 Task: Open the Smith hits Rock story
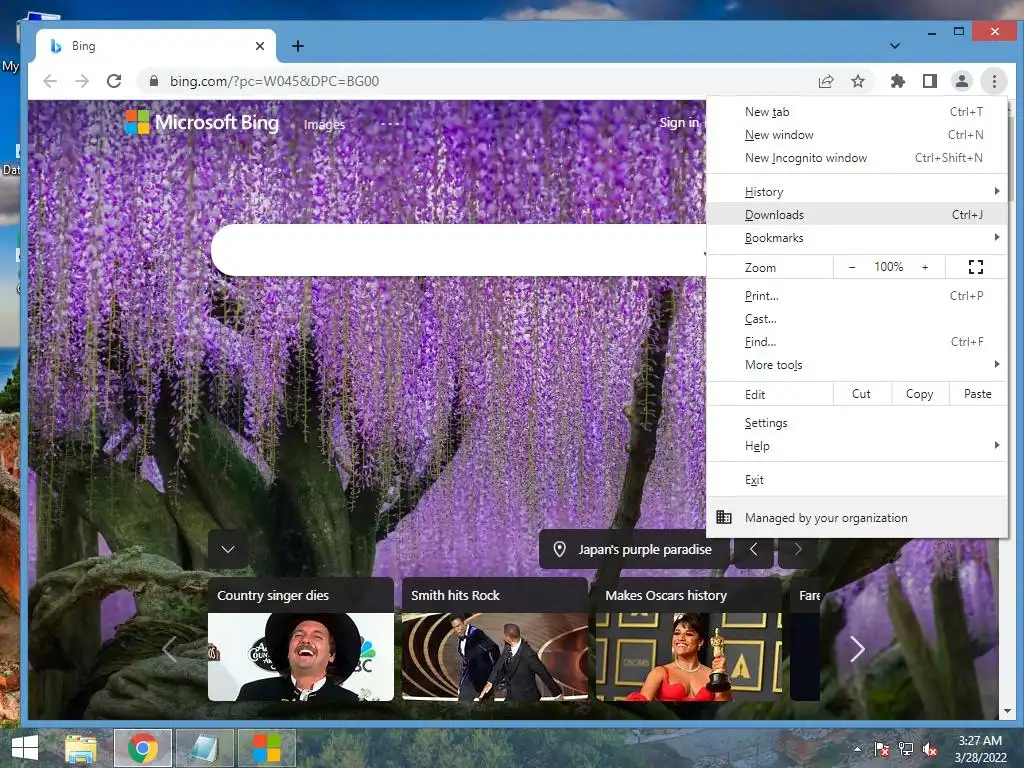pos(495,639)
